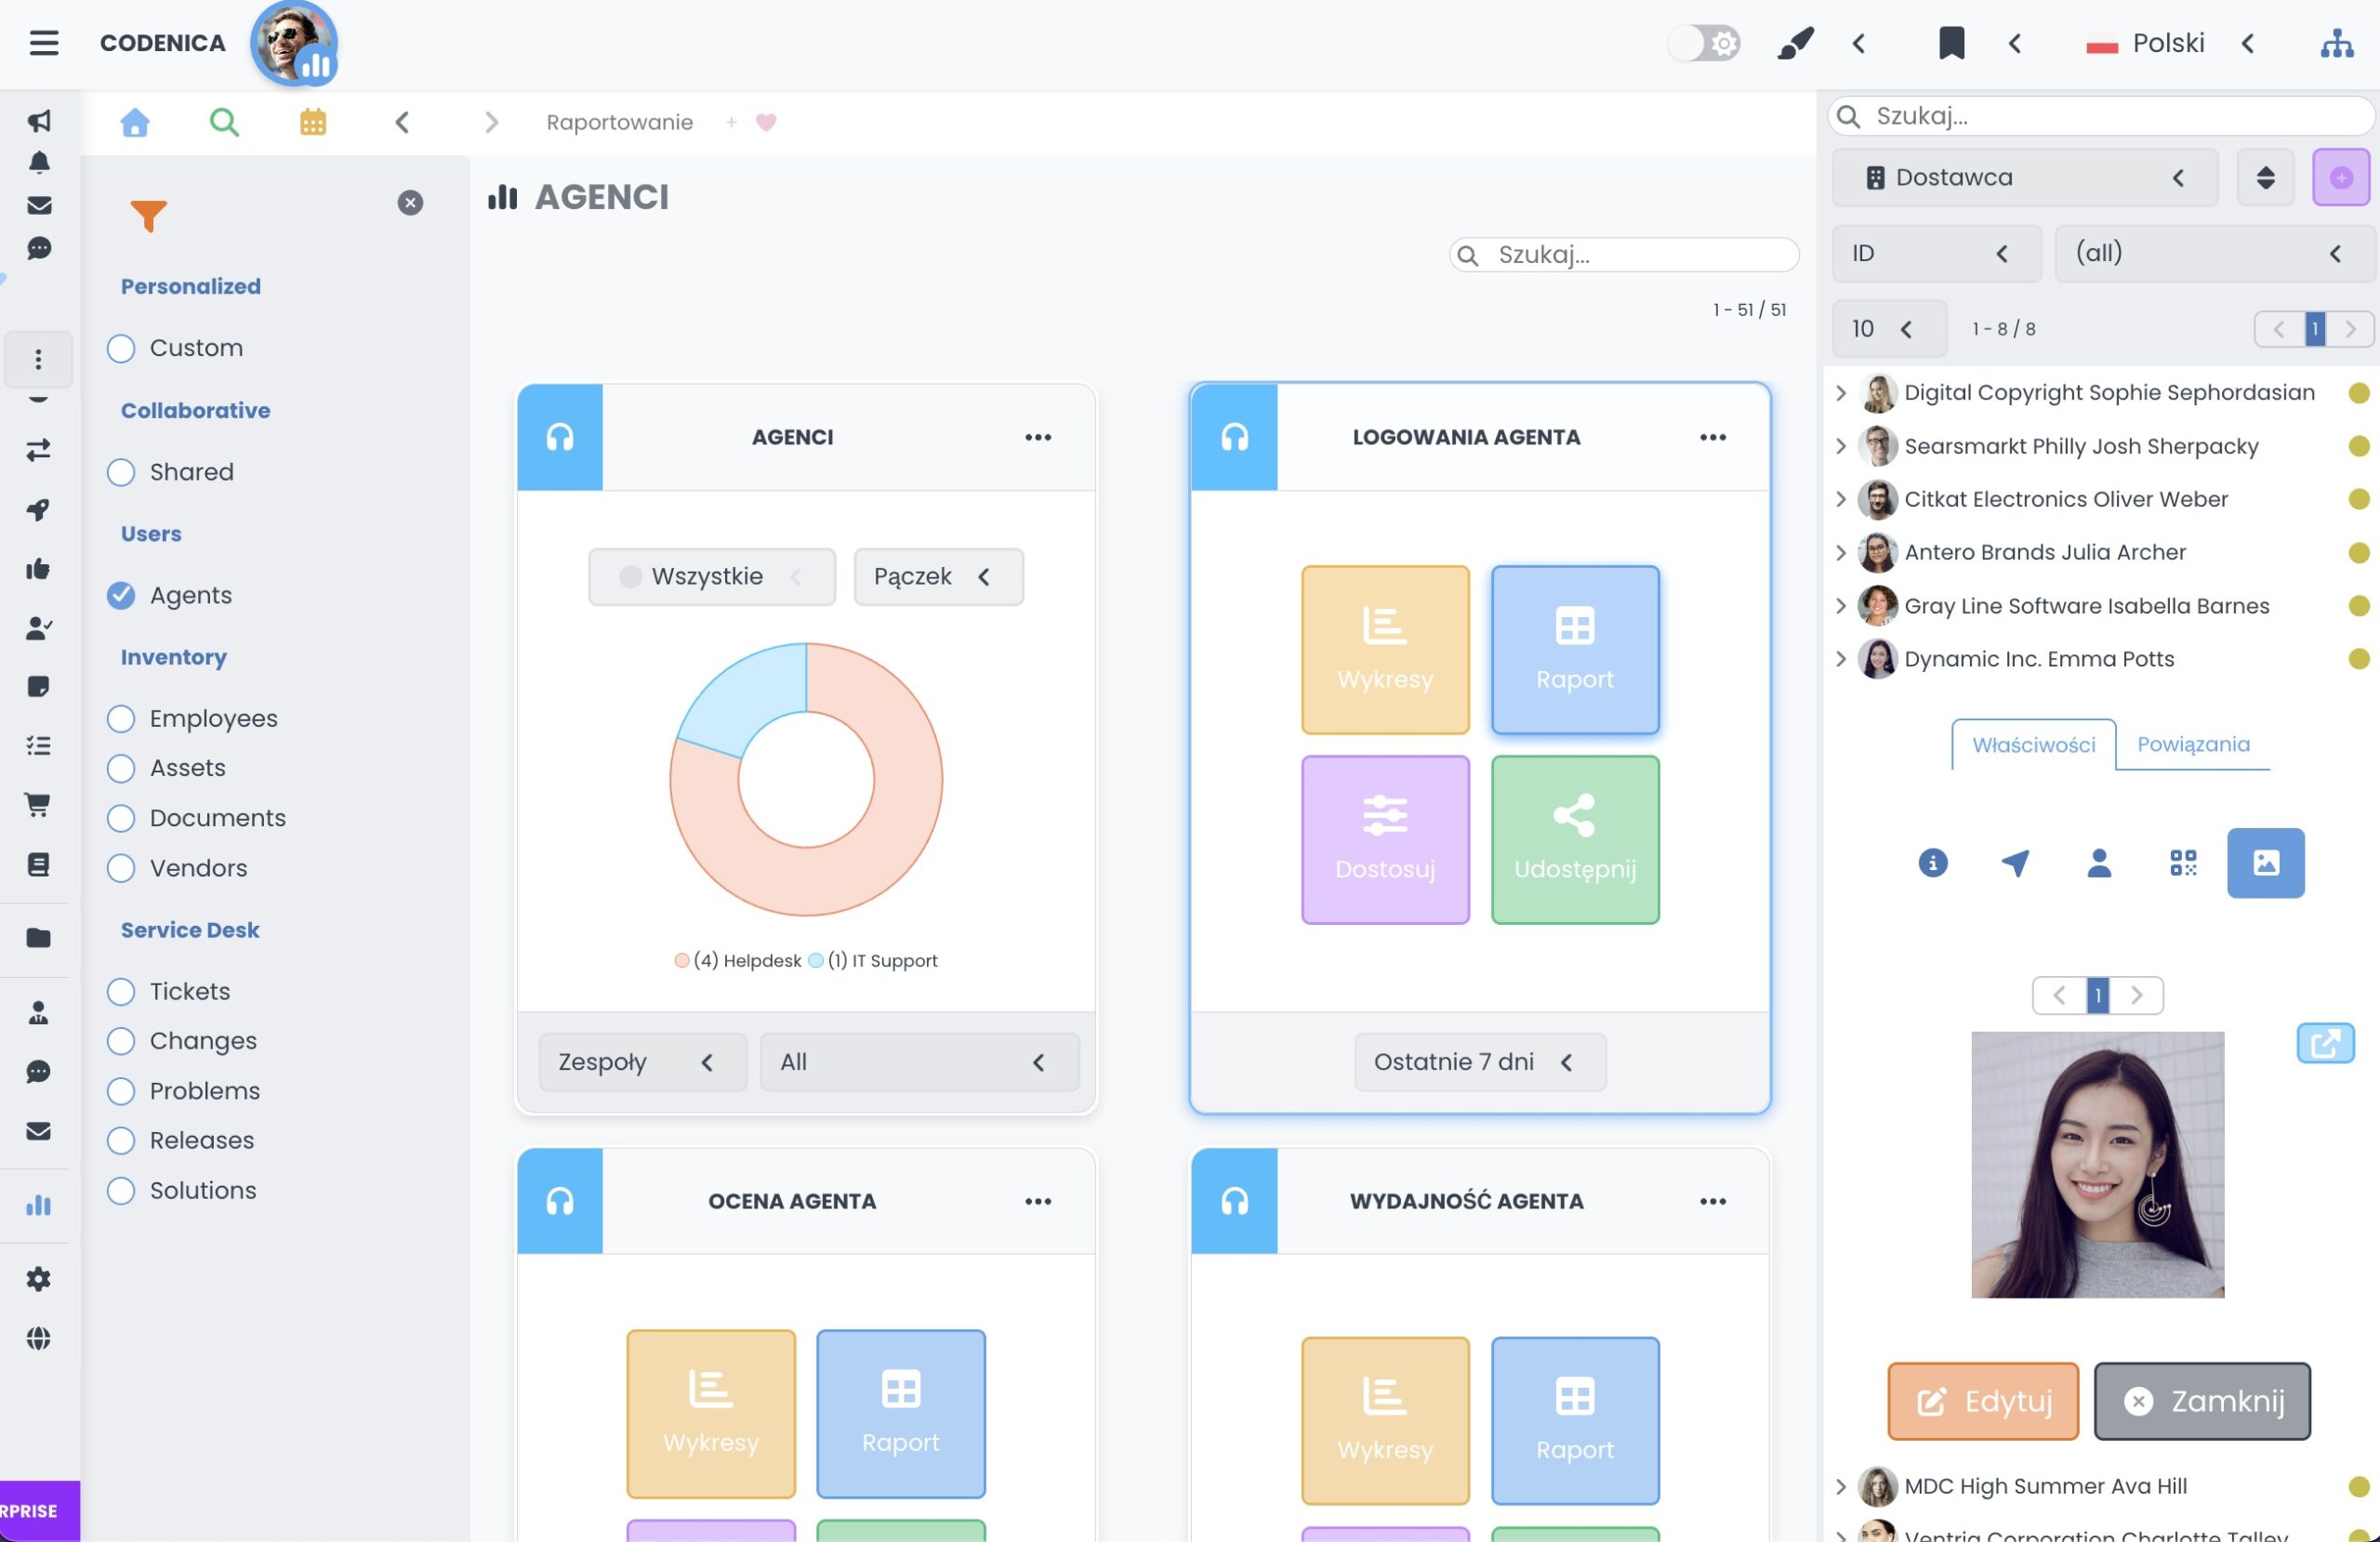Click the bookmark icon in top bar
This screenshot has height=1542, width=2380.
pos(1951,43)
